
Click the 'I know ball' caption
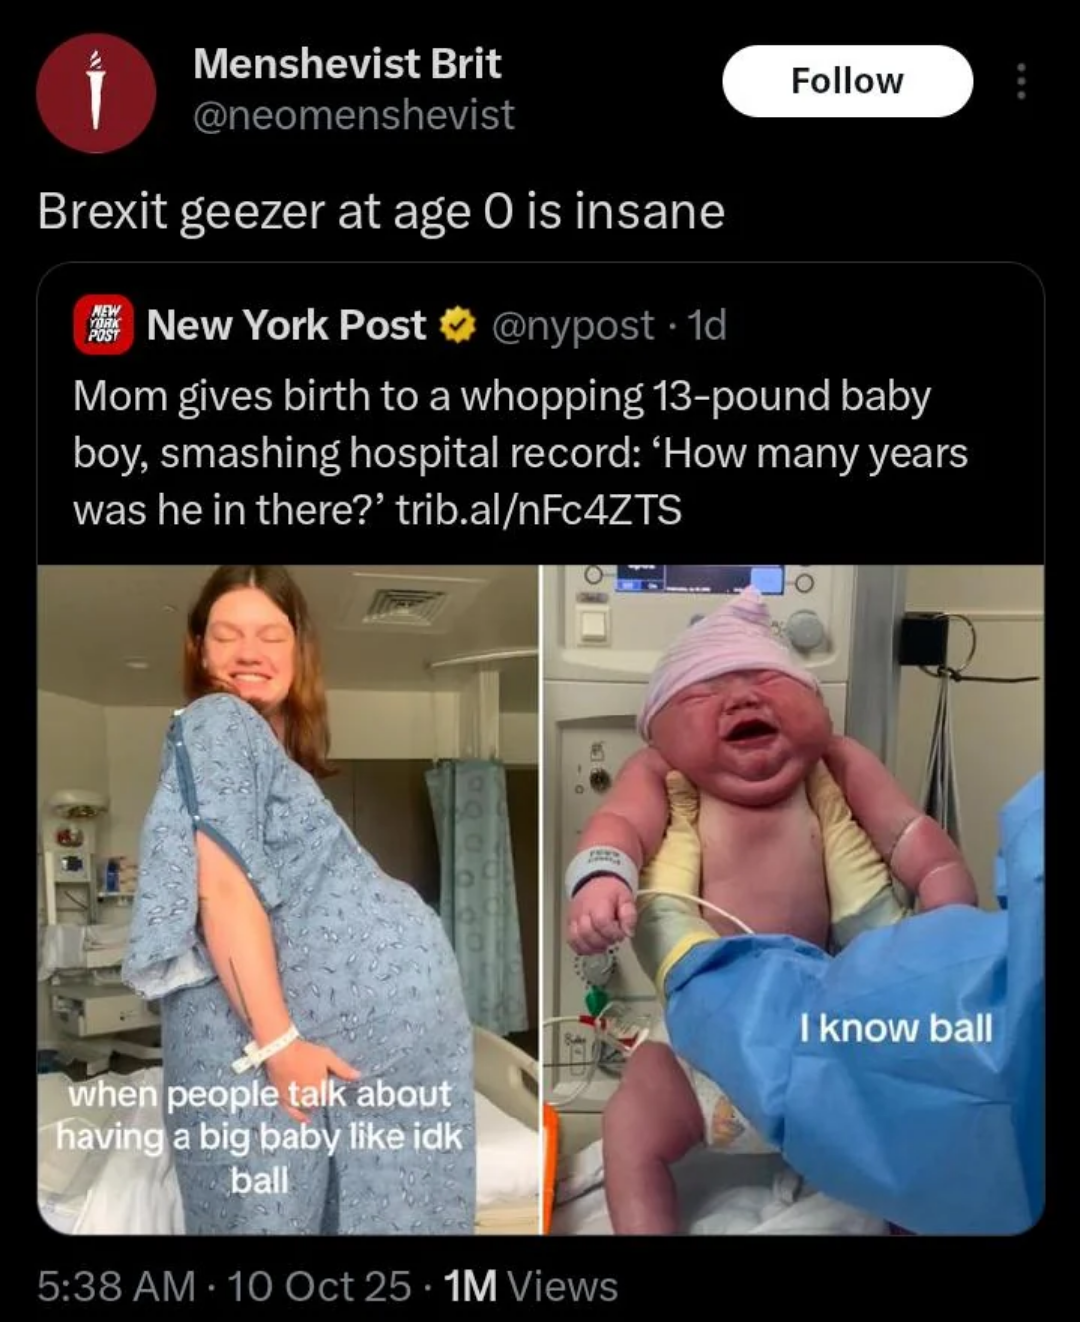click(895, 1028)
